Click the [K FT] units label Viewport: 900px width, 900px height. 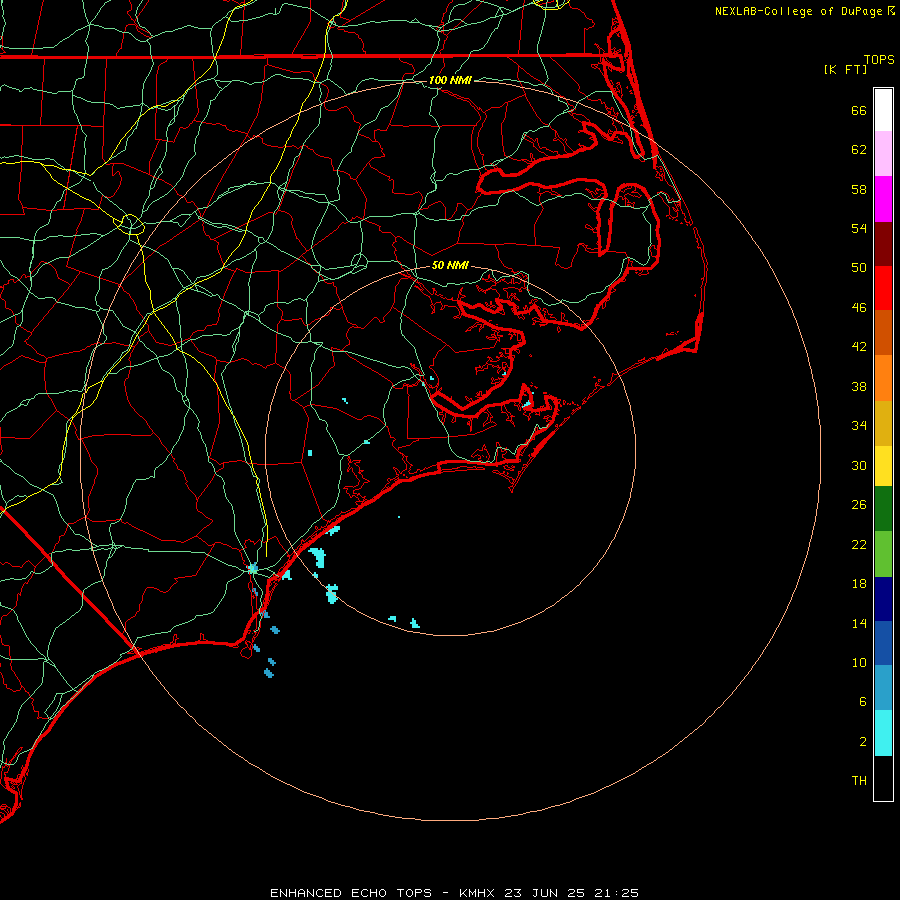pyautogui.click(x=845, y=69)
